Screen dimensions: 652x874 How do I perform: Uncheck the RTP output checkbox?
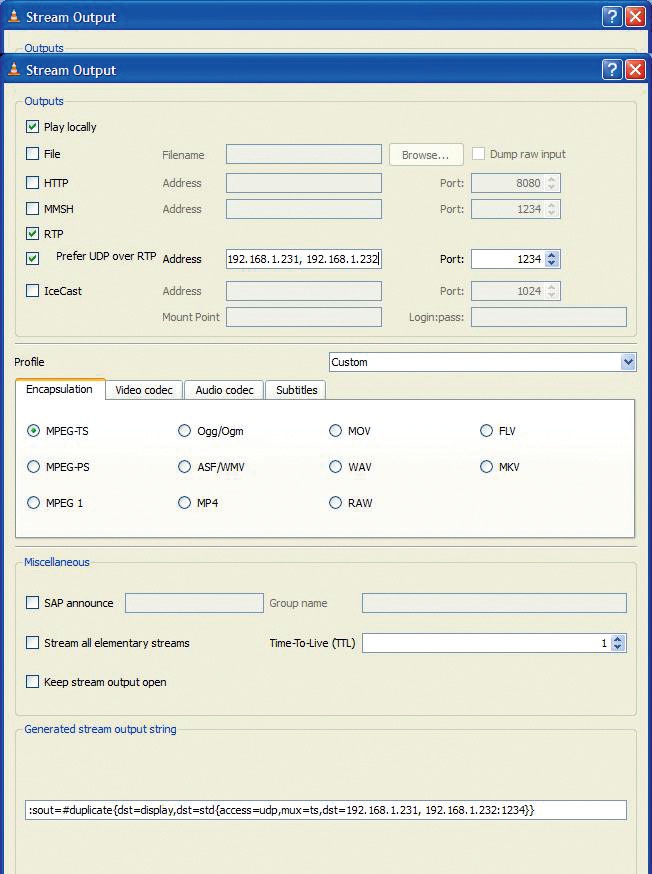click(x=32, y=234)
